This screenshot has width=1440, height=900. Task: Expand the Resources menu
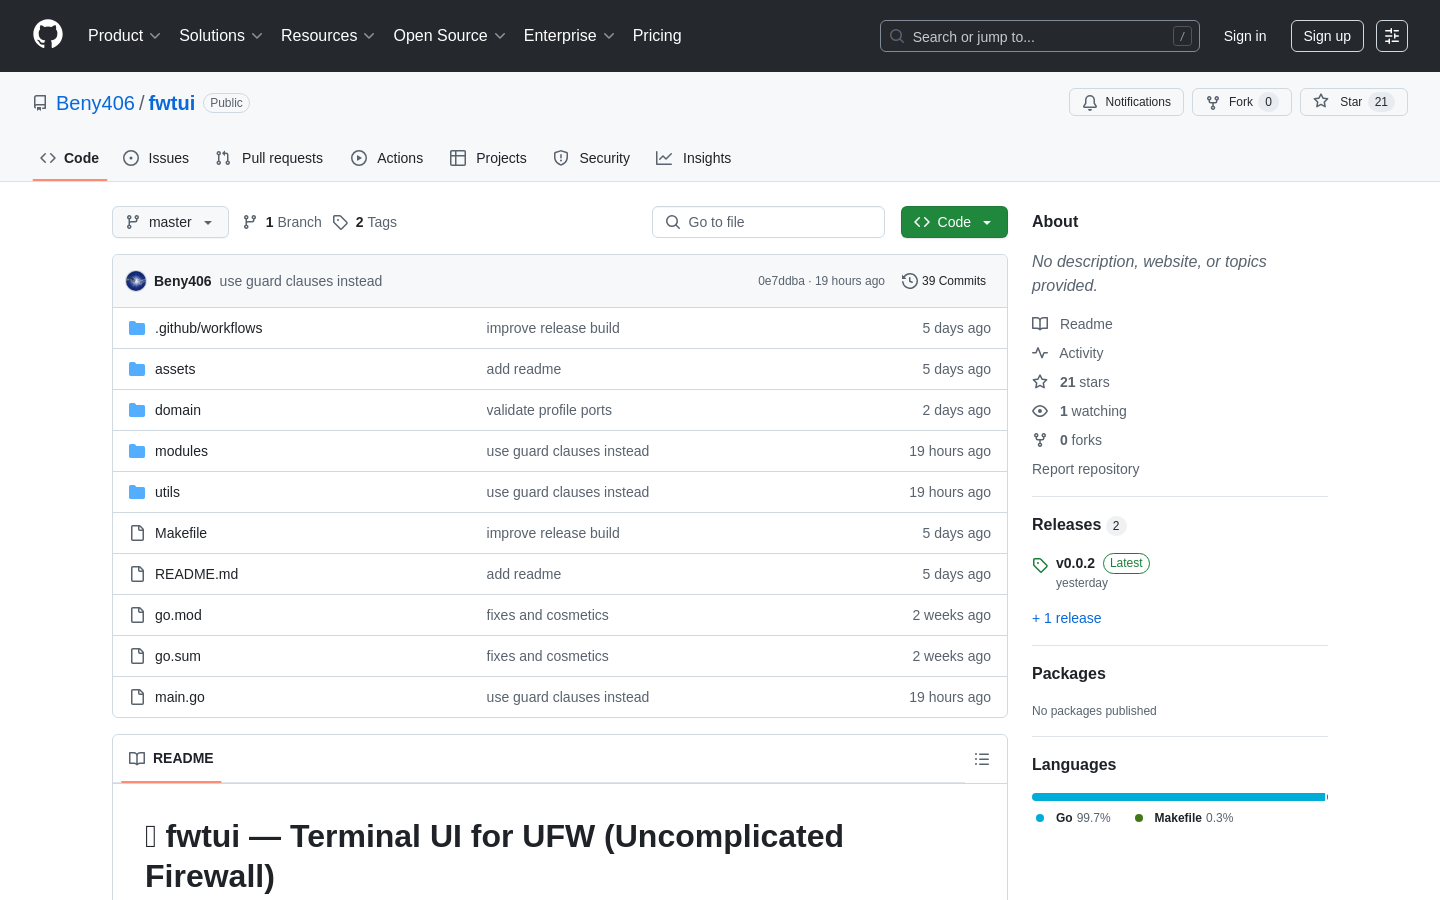point(328,36)
